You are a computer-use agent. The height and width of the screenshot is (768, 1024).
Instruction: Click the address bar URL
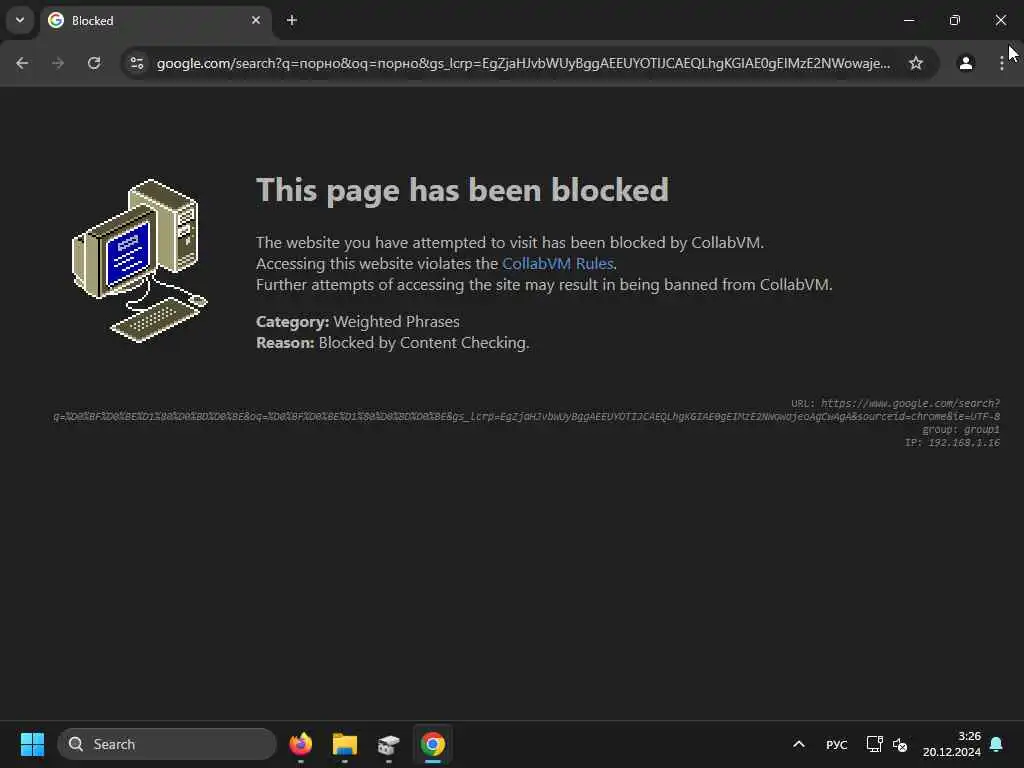523,63
